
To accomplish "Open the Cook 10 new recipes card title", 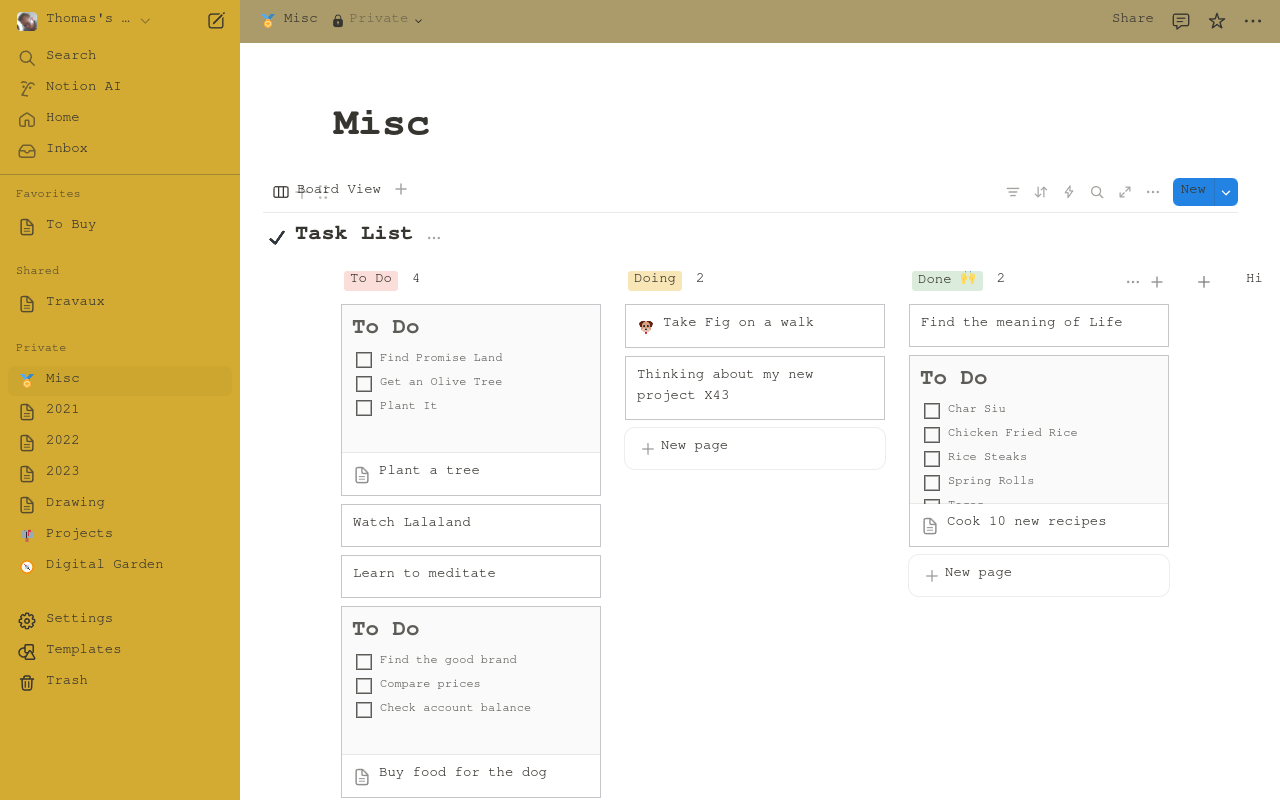I will click(x=1026, y=522).
